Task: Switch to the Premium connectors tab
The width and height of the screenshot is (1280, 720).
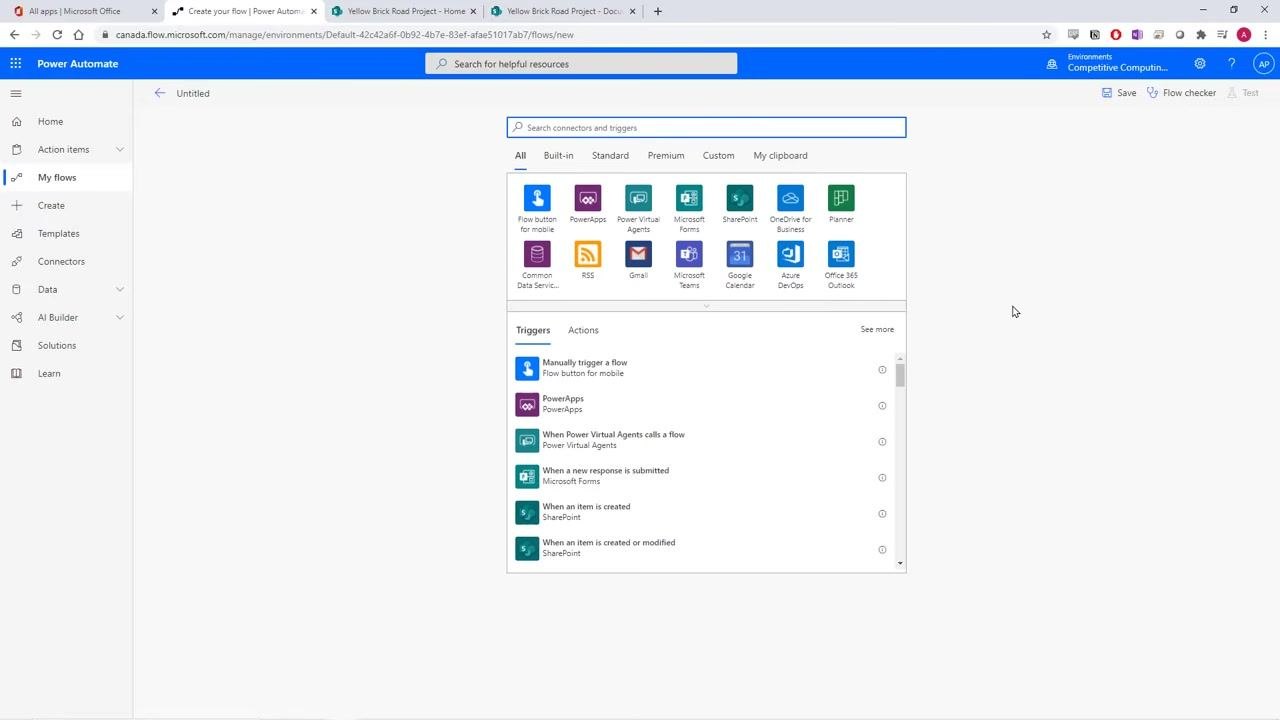Action: tap(666, 155)
